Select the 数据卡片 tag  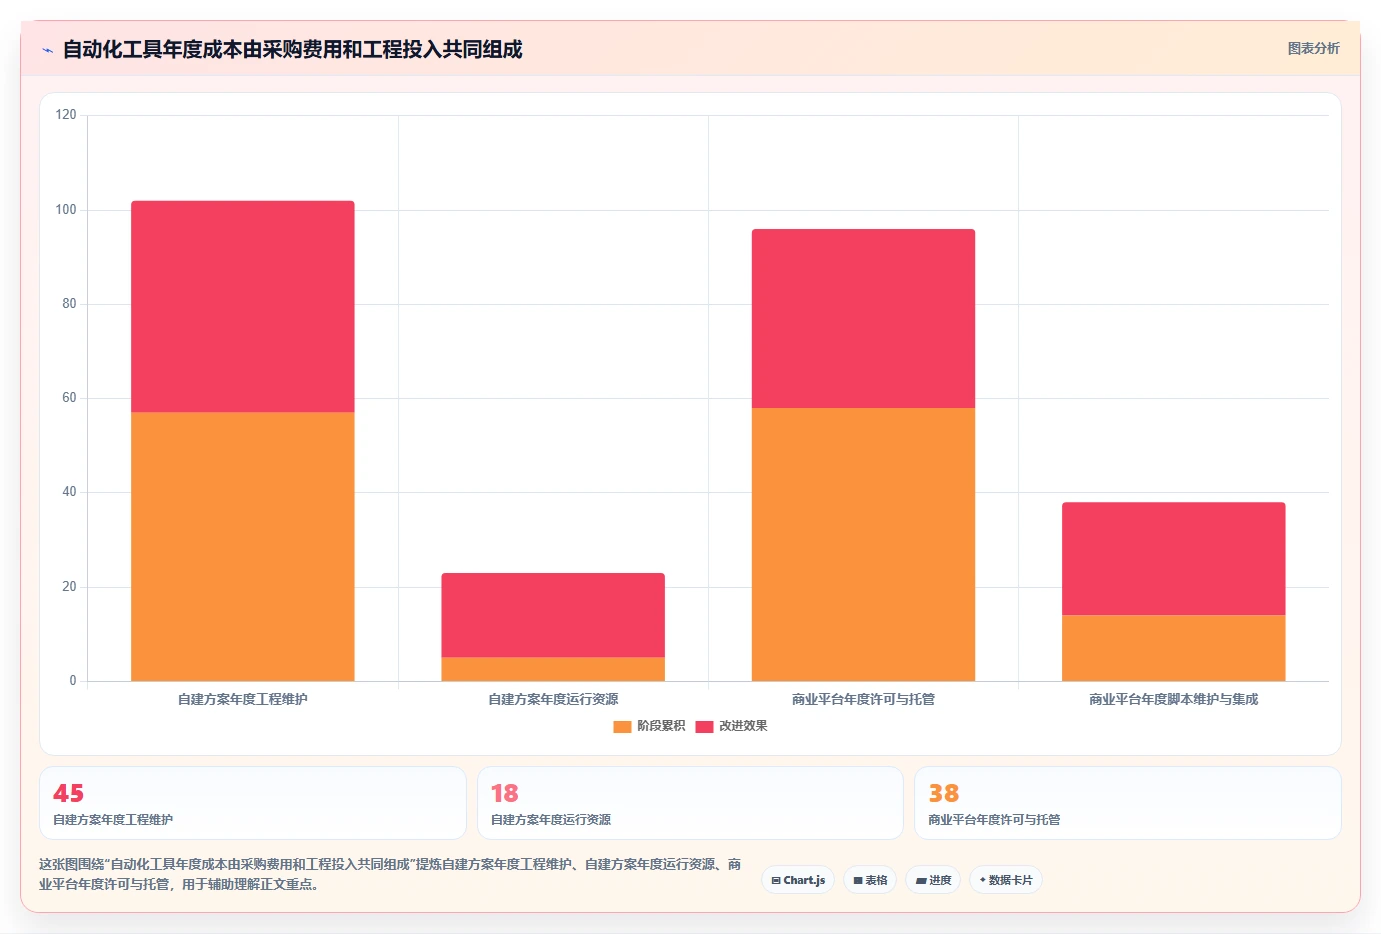click(1005, 880)
